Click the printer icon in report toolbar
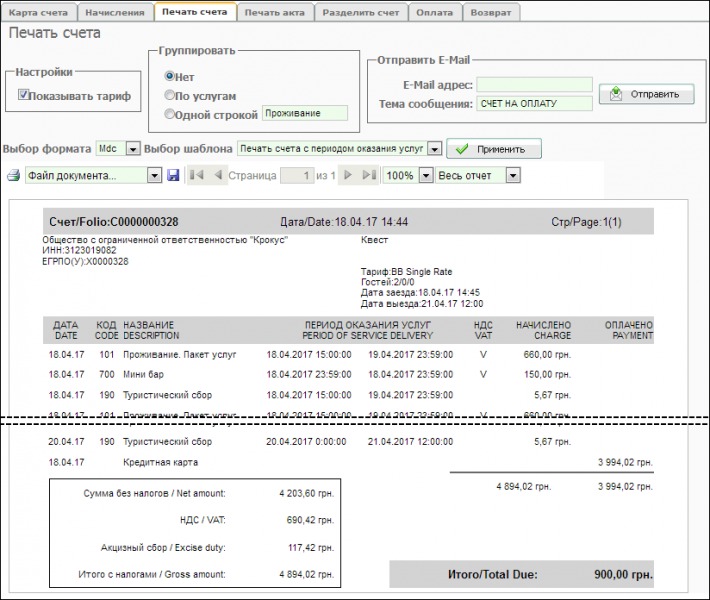This screenshot has width=710, height=600. coord(14,176)
